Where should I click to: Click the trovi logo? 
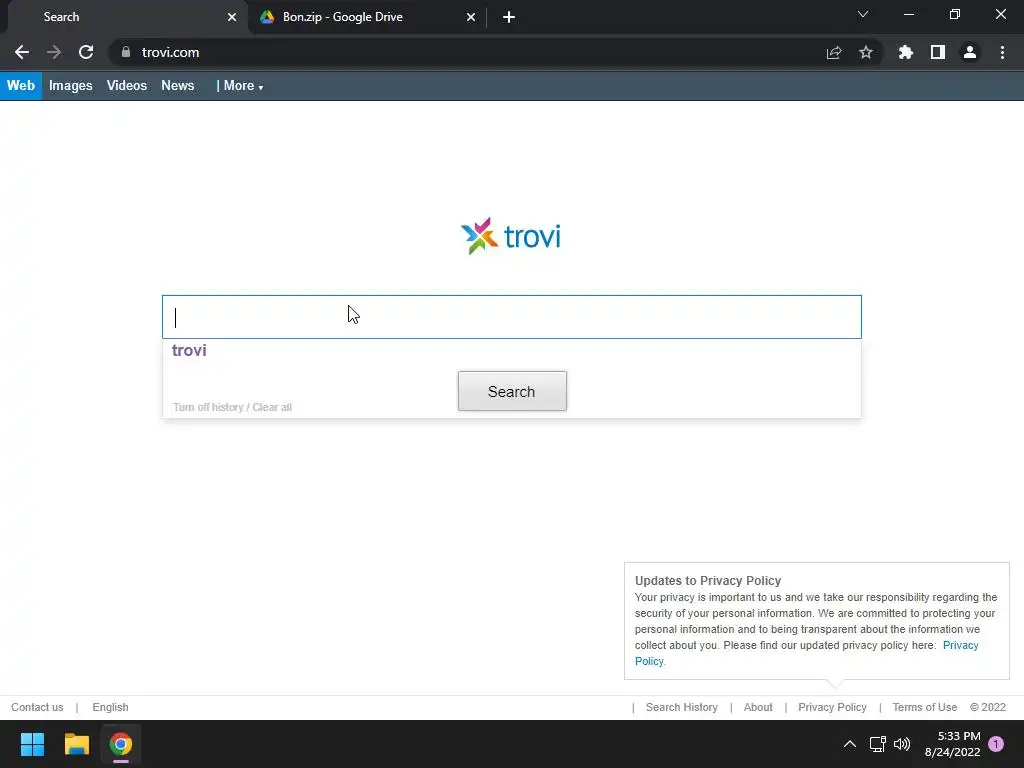511,236
